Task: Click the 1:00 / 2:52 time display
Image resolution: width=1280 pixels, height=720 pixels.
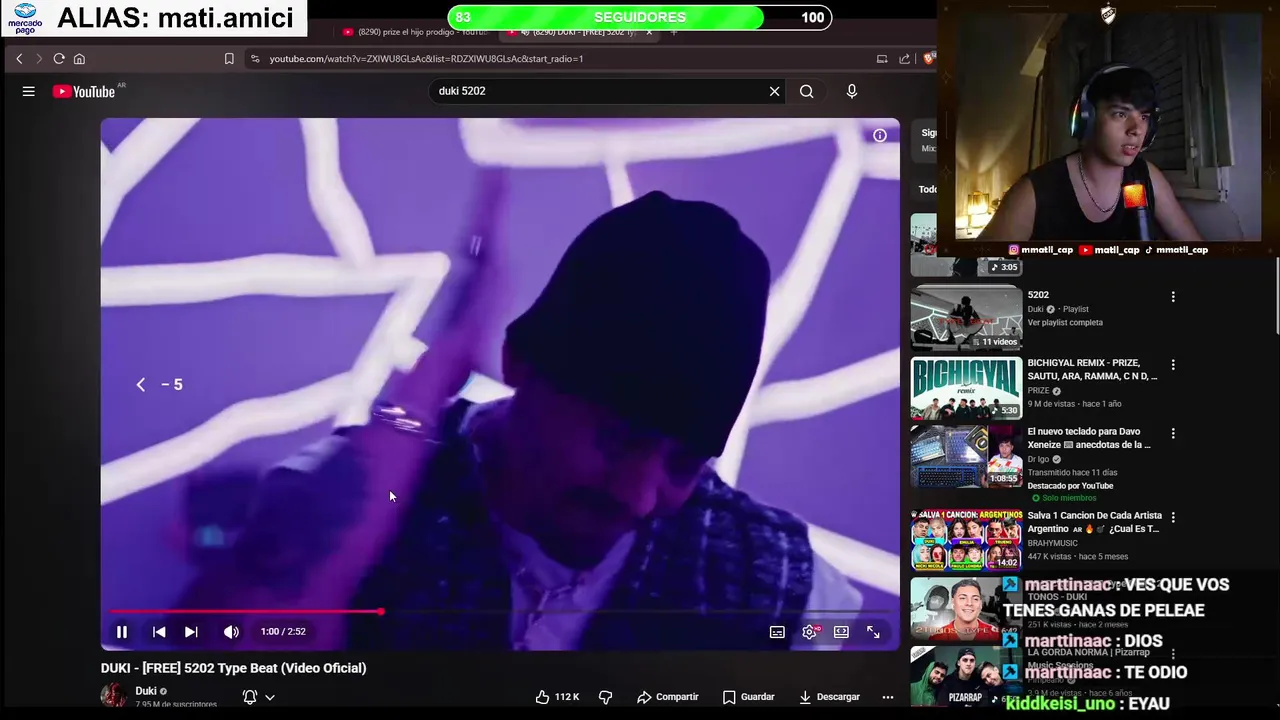Action: point(283,632)
